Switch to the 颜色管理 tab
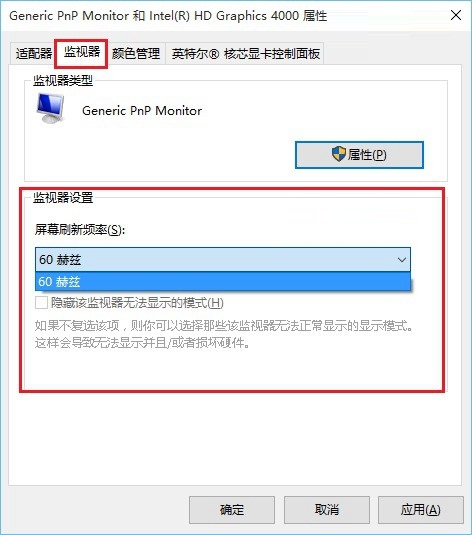Screen dimensions: 472x535 pos(136,53)
